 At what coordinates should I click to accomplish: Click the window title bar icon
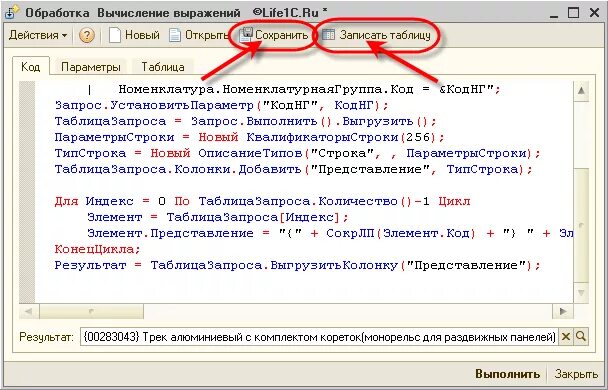(x=11, y=12)
